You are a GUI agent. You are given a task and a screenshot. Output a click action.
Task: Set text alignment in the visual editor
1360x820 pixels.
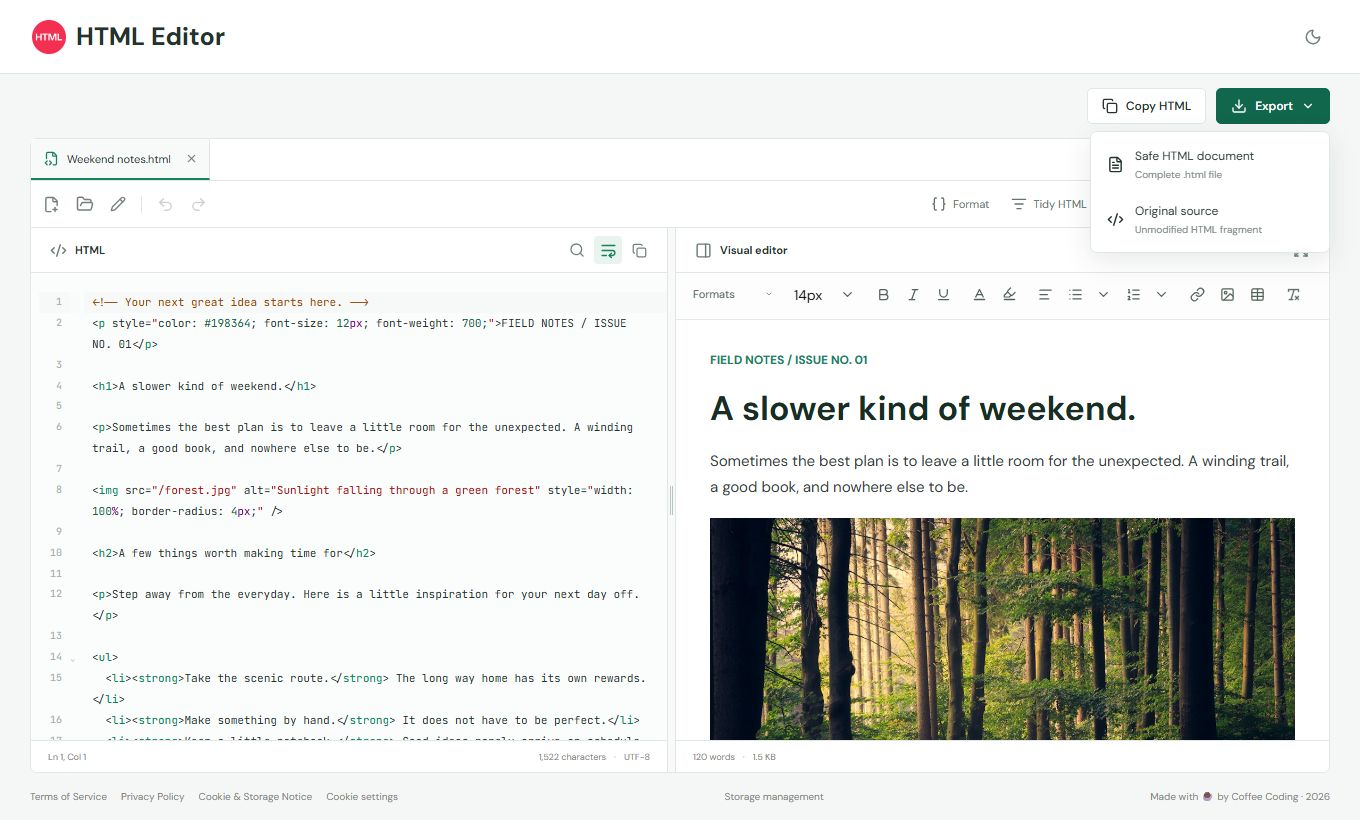tap(1044, 294)
